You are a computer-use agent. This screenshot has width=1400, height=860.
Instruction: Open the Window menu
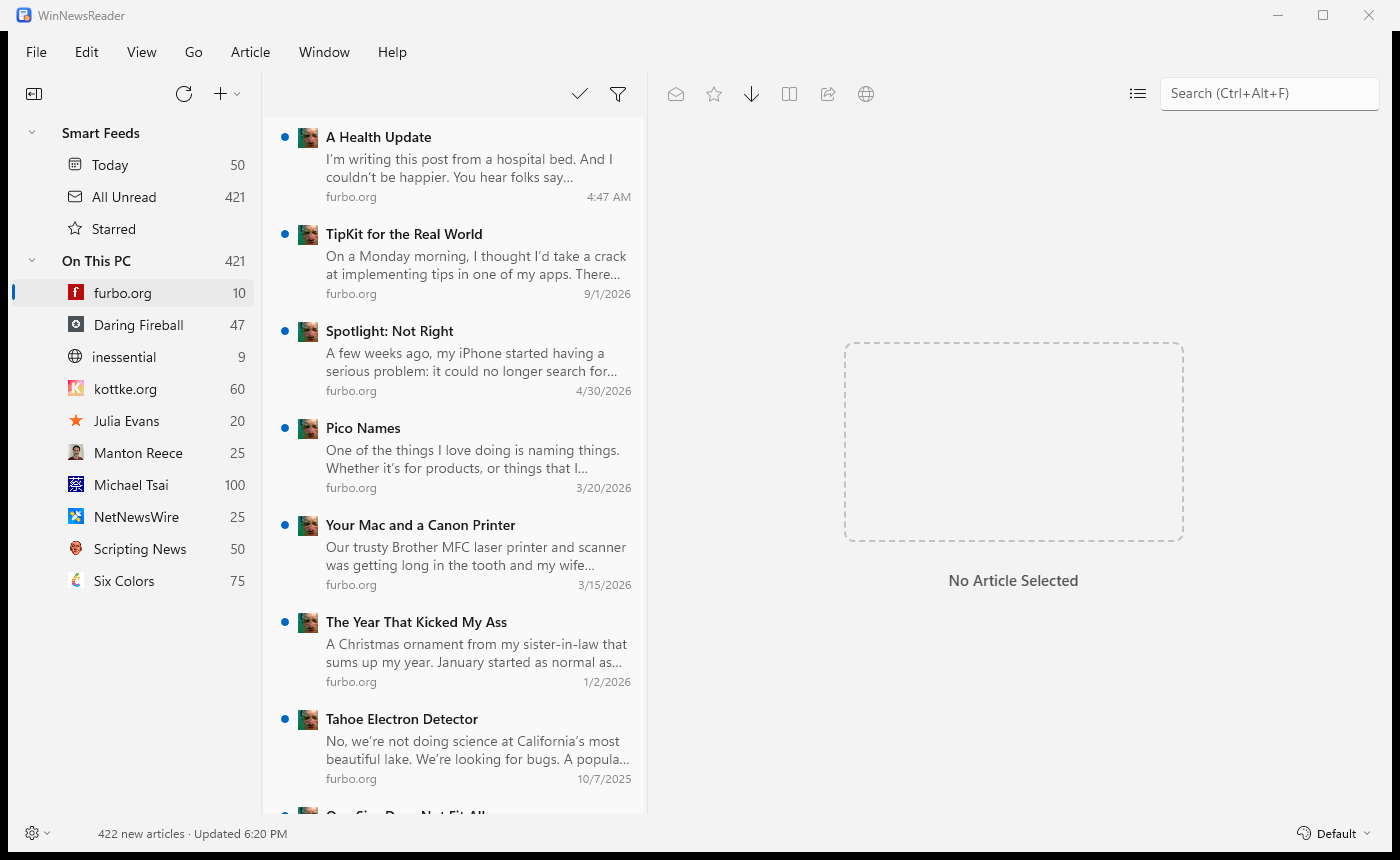(x=324, y=52)
